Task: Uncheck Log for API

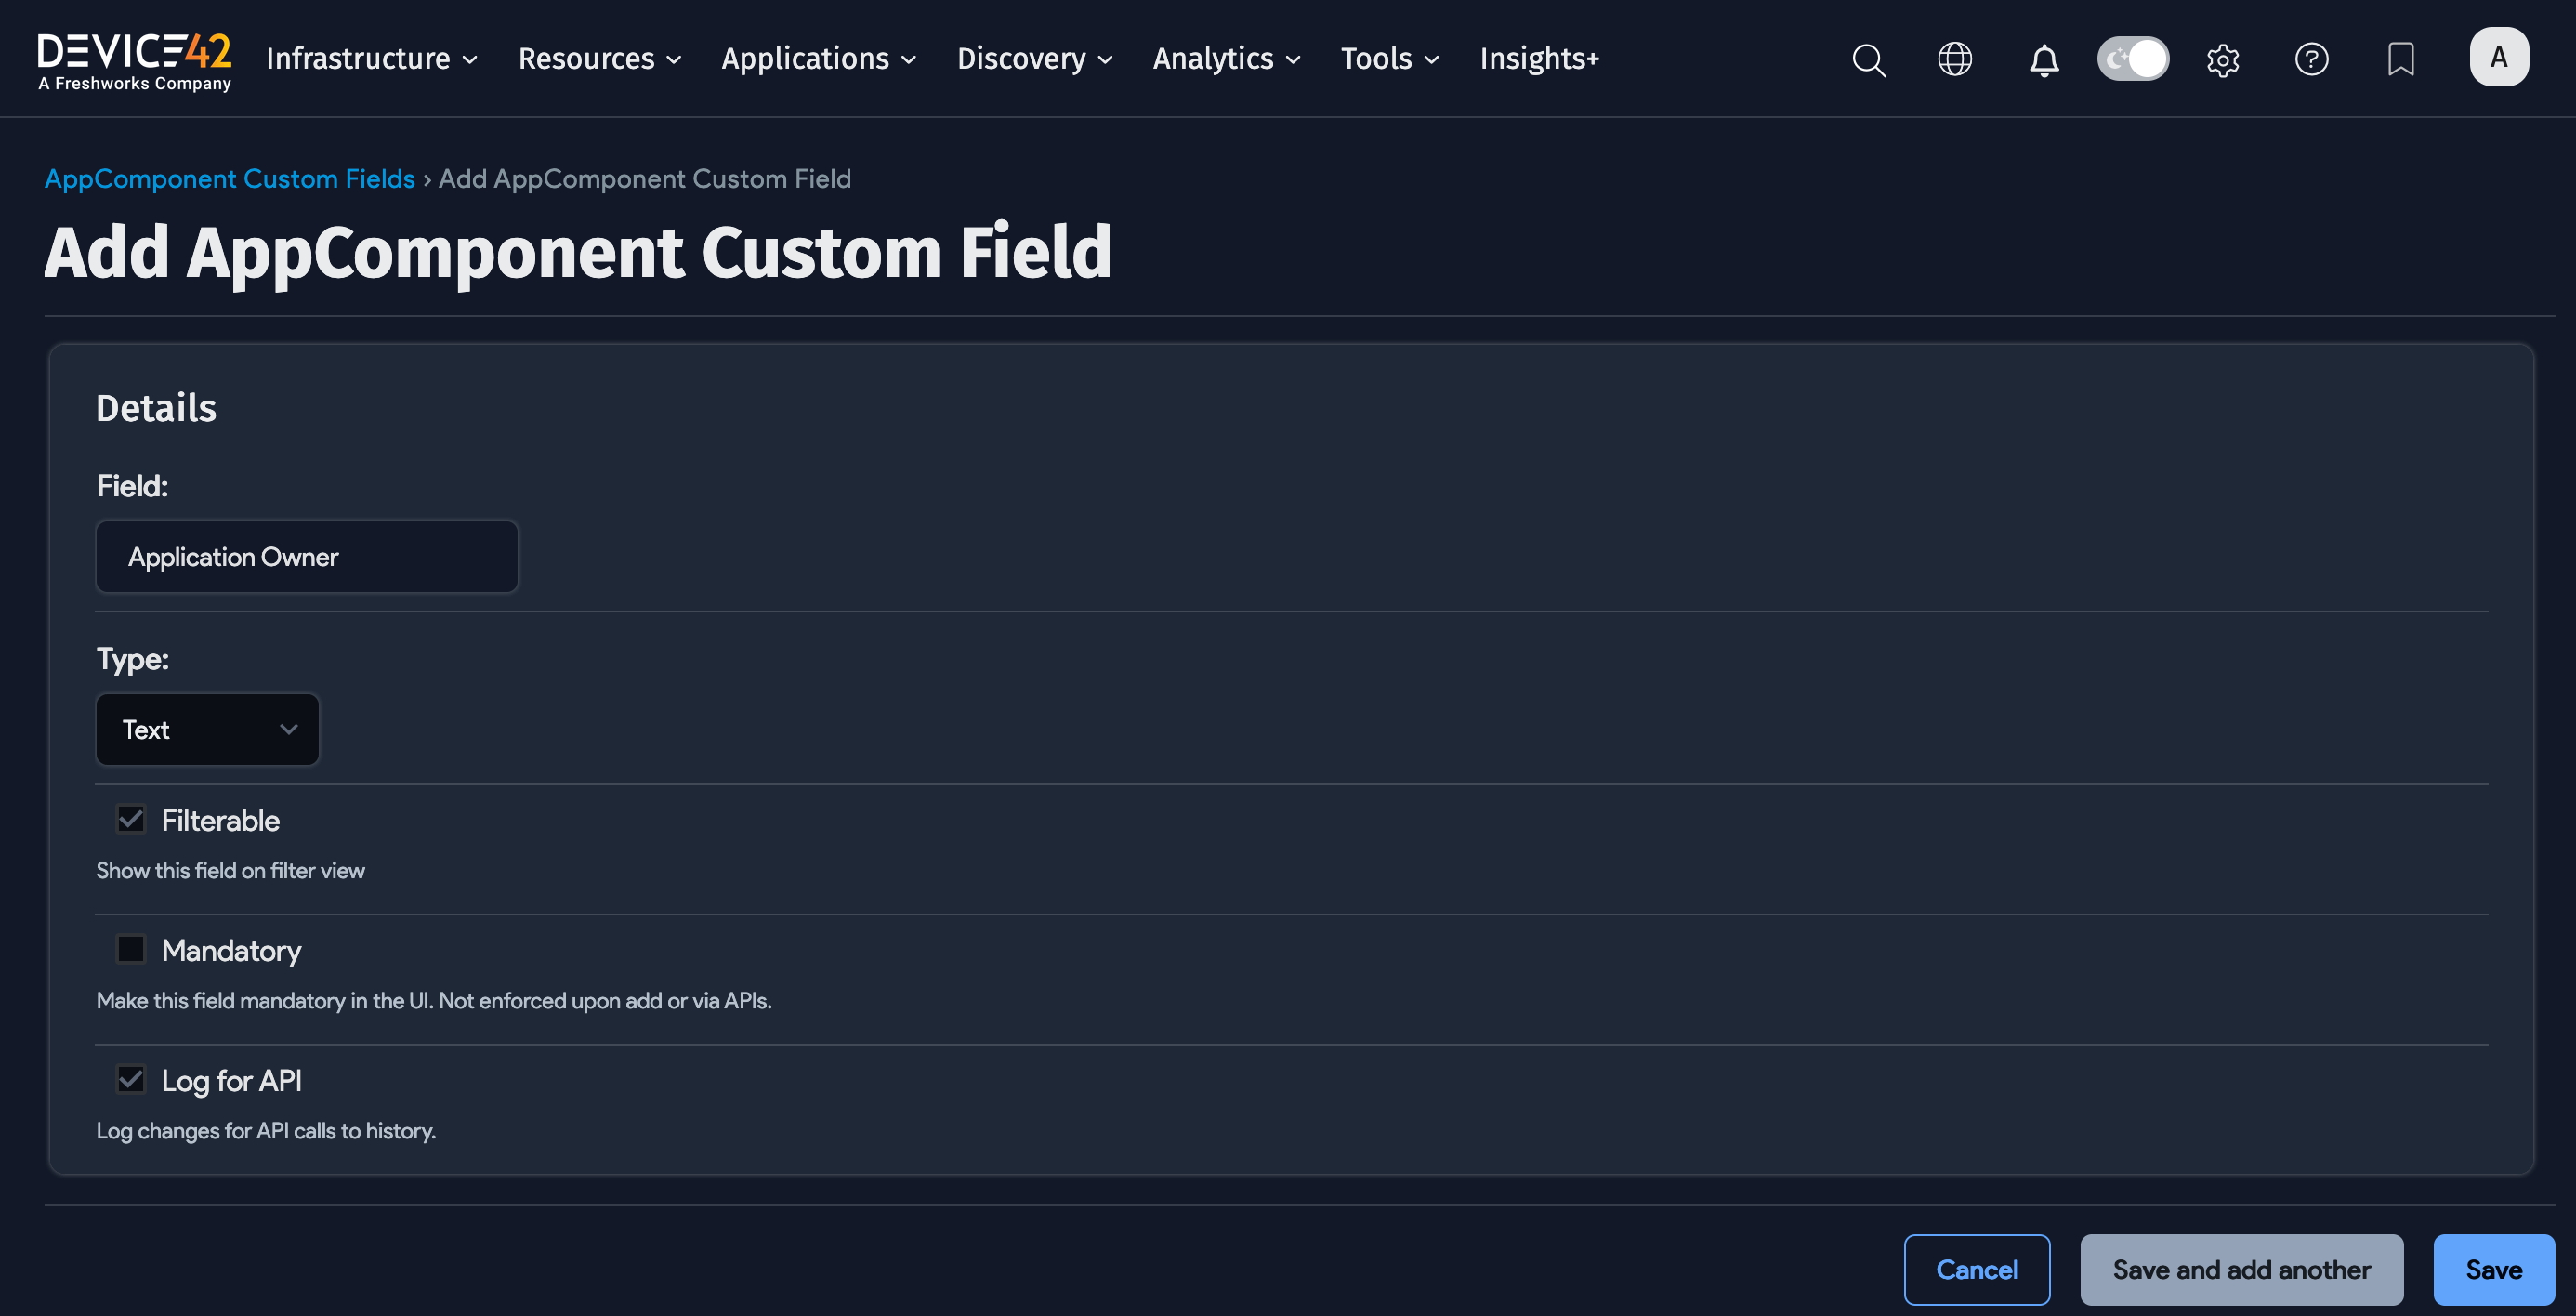Action: coord(131,1078)
